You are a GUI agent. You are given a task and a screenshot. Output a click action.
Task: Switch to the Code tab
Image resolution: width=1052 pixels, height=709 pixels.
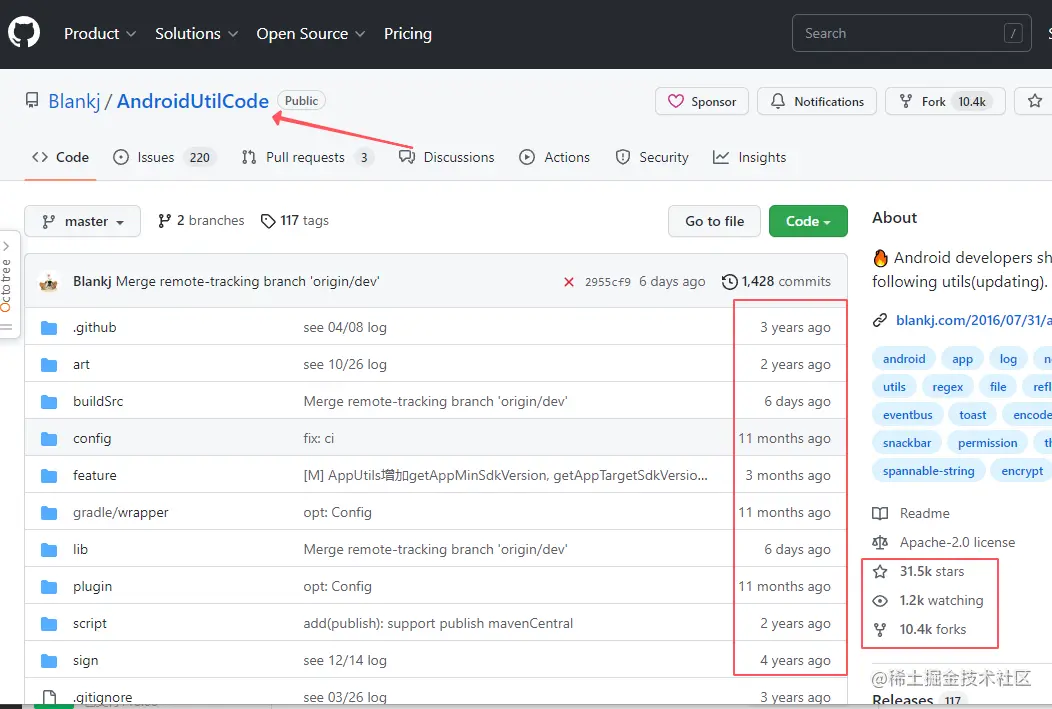tap(60, 157)
